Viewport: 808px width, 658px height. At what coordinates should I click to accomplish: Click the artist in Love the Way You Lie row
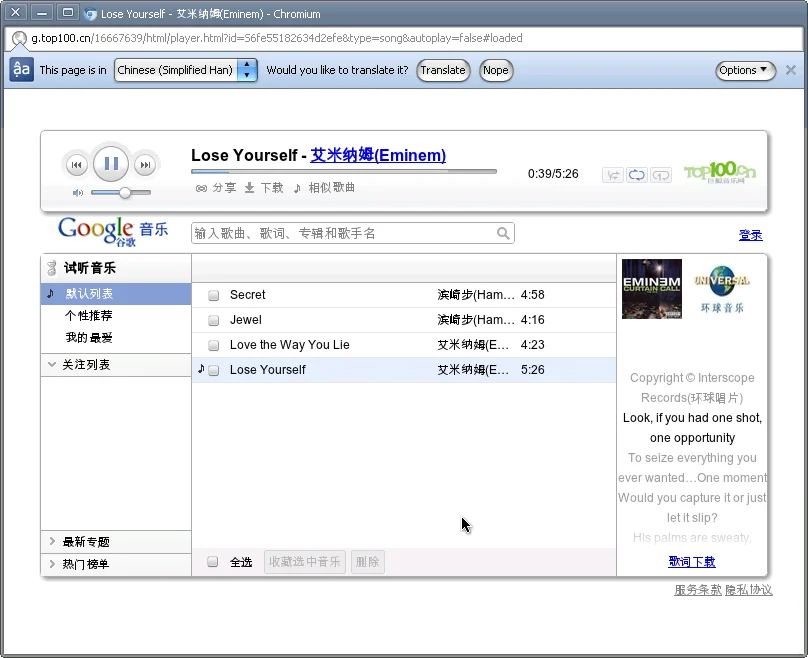(474, 345)
